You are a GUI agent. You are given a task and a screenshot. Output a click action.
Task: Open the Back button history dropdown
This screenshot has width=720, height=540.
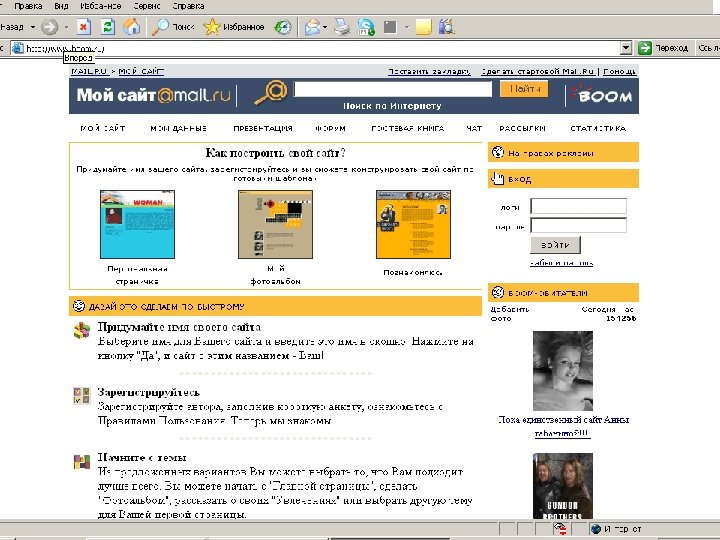click(33, 27)
